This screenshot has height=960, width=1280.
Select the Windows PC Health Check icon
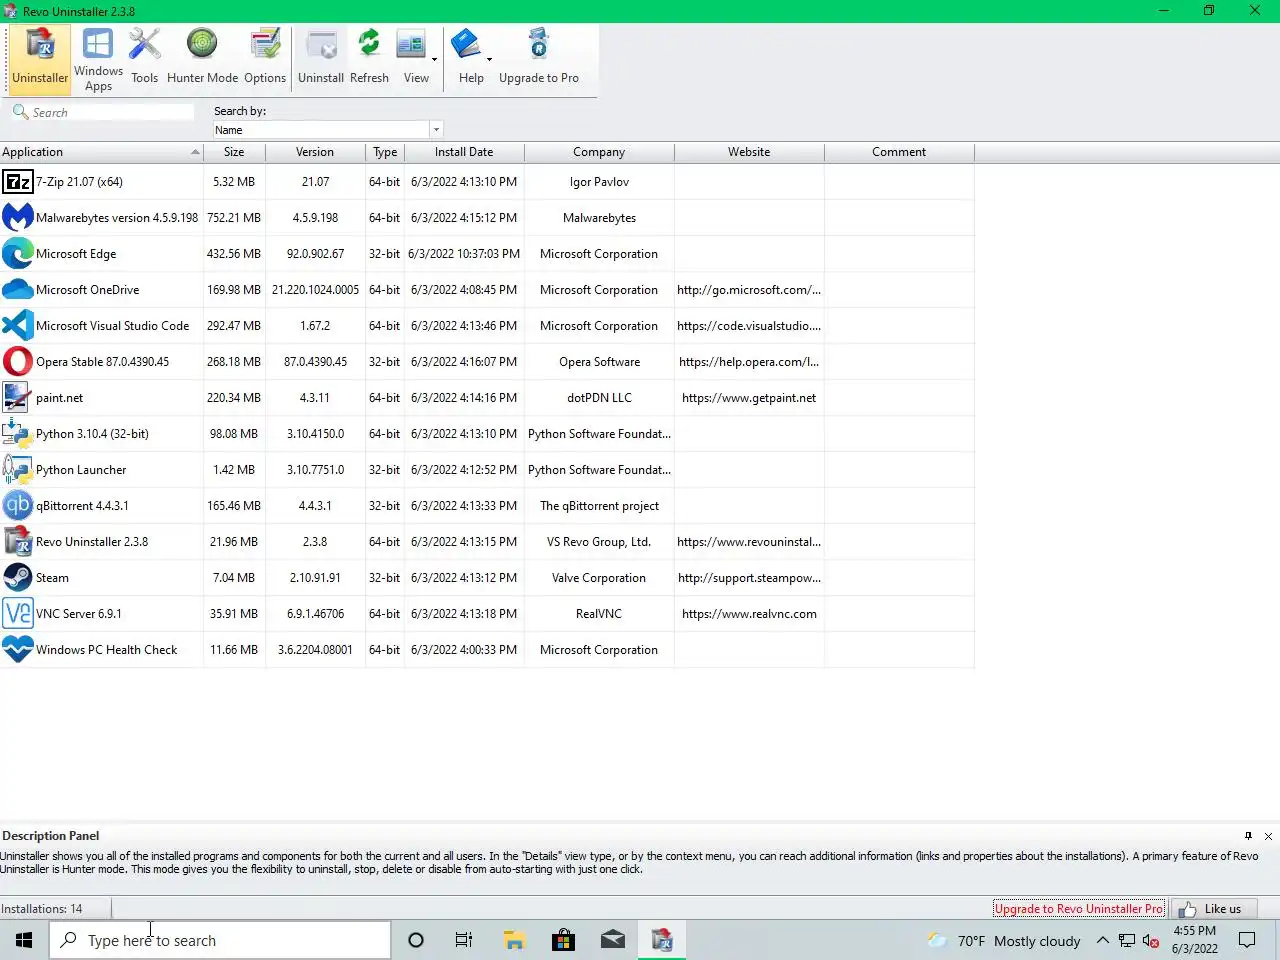[x=17, y=650]
